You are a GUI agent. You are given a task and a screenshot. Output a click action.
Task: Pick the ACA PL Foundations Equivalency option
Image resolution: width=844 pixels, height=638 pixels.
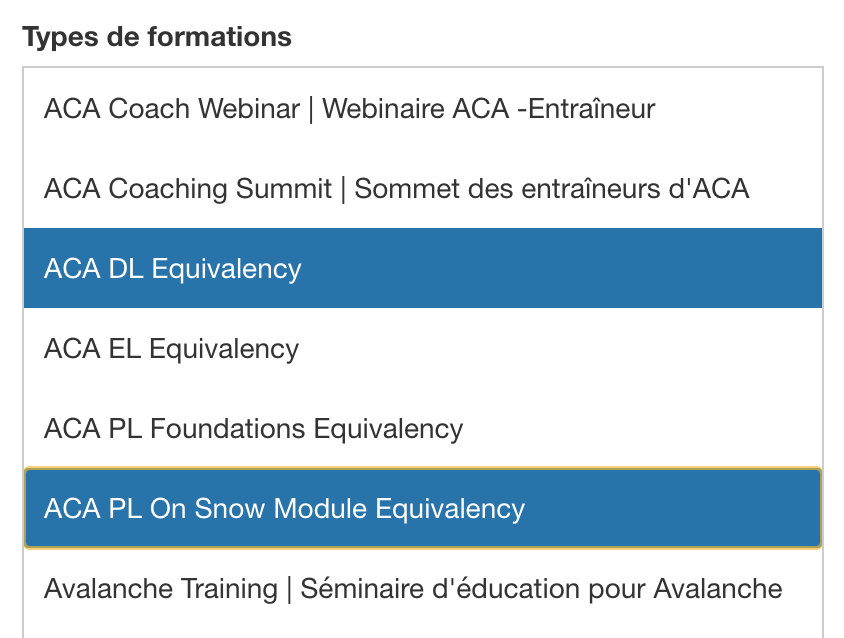click(253, 429)
